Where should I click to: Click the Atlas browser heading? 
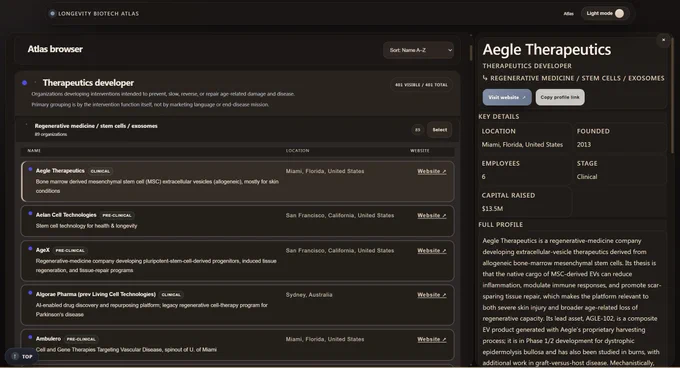point(55,49)
